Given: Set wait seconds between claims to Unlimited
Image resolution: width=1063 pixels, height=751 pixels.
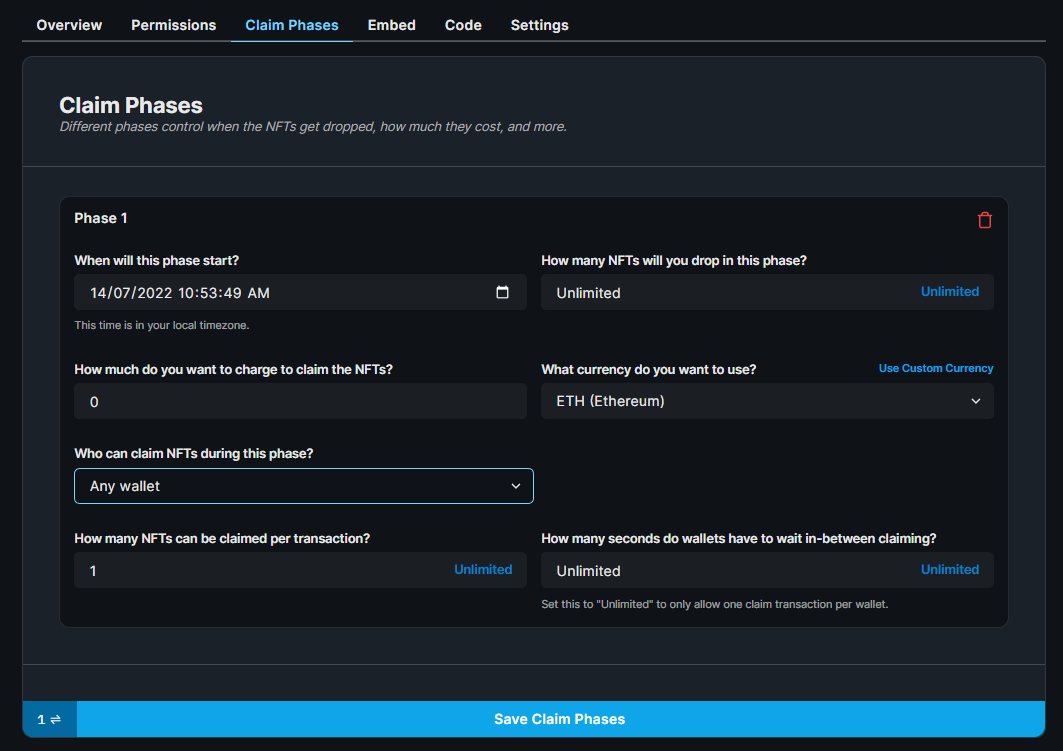Looking at the screenshot, I should point(949,569).
